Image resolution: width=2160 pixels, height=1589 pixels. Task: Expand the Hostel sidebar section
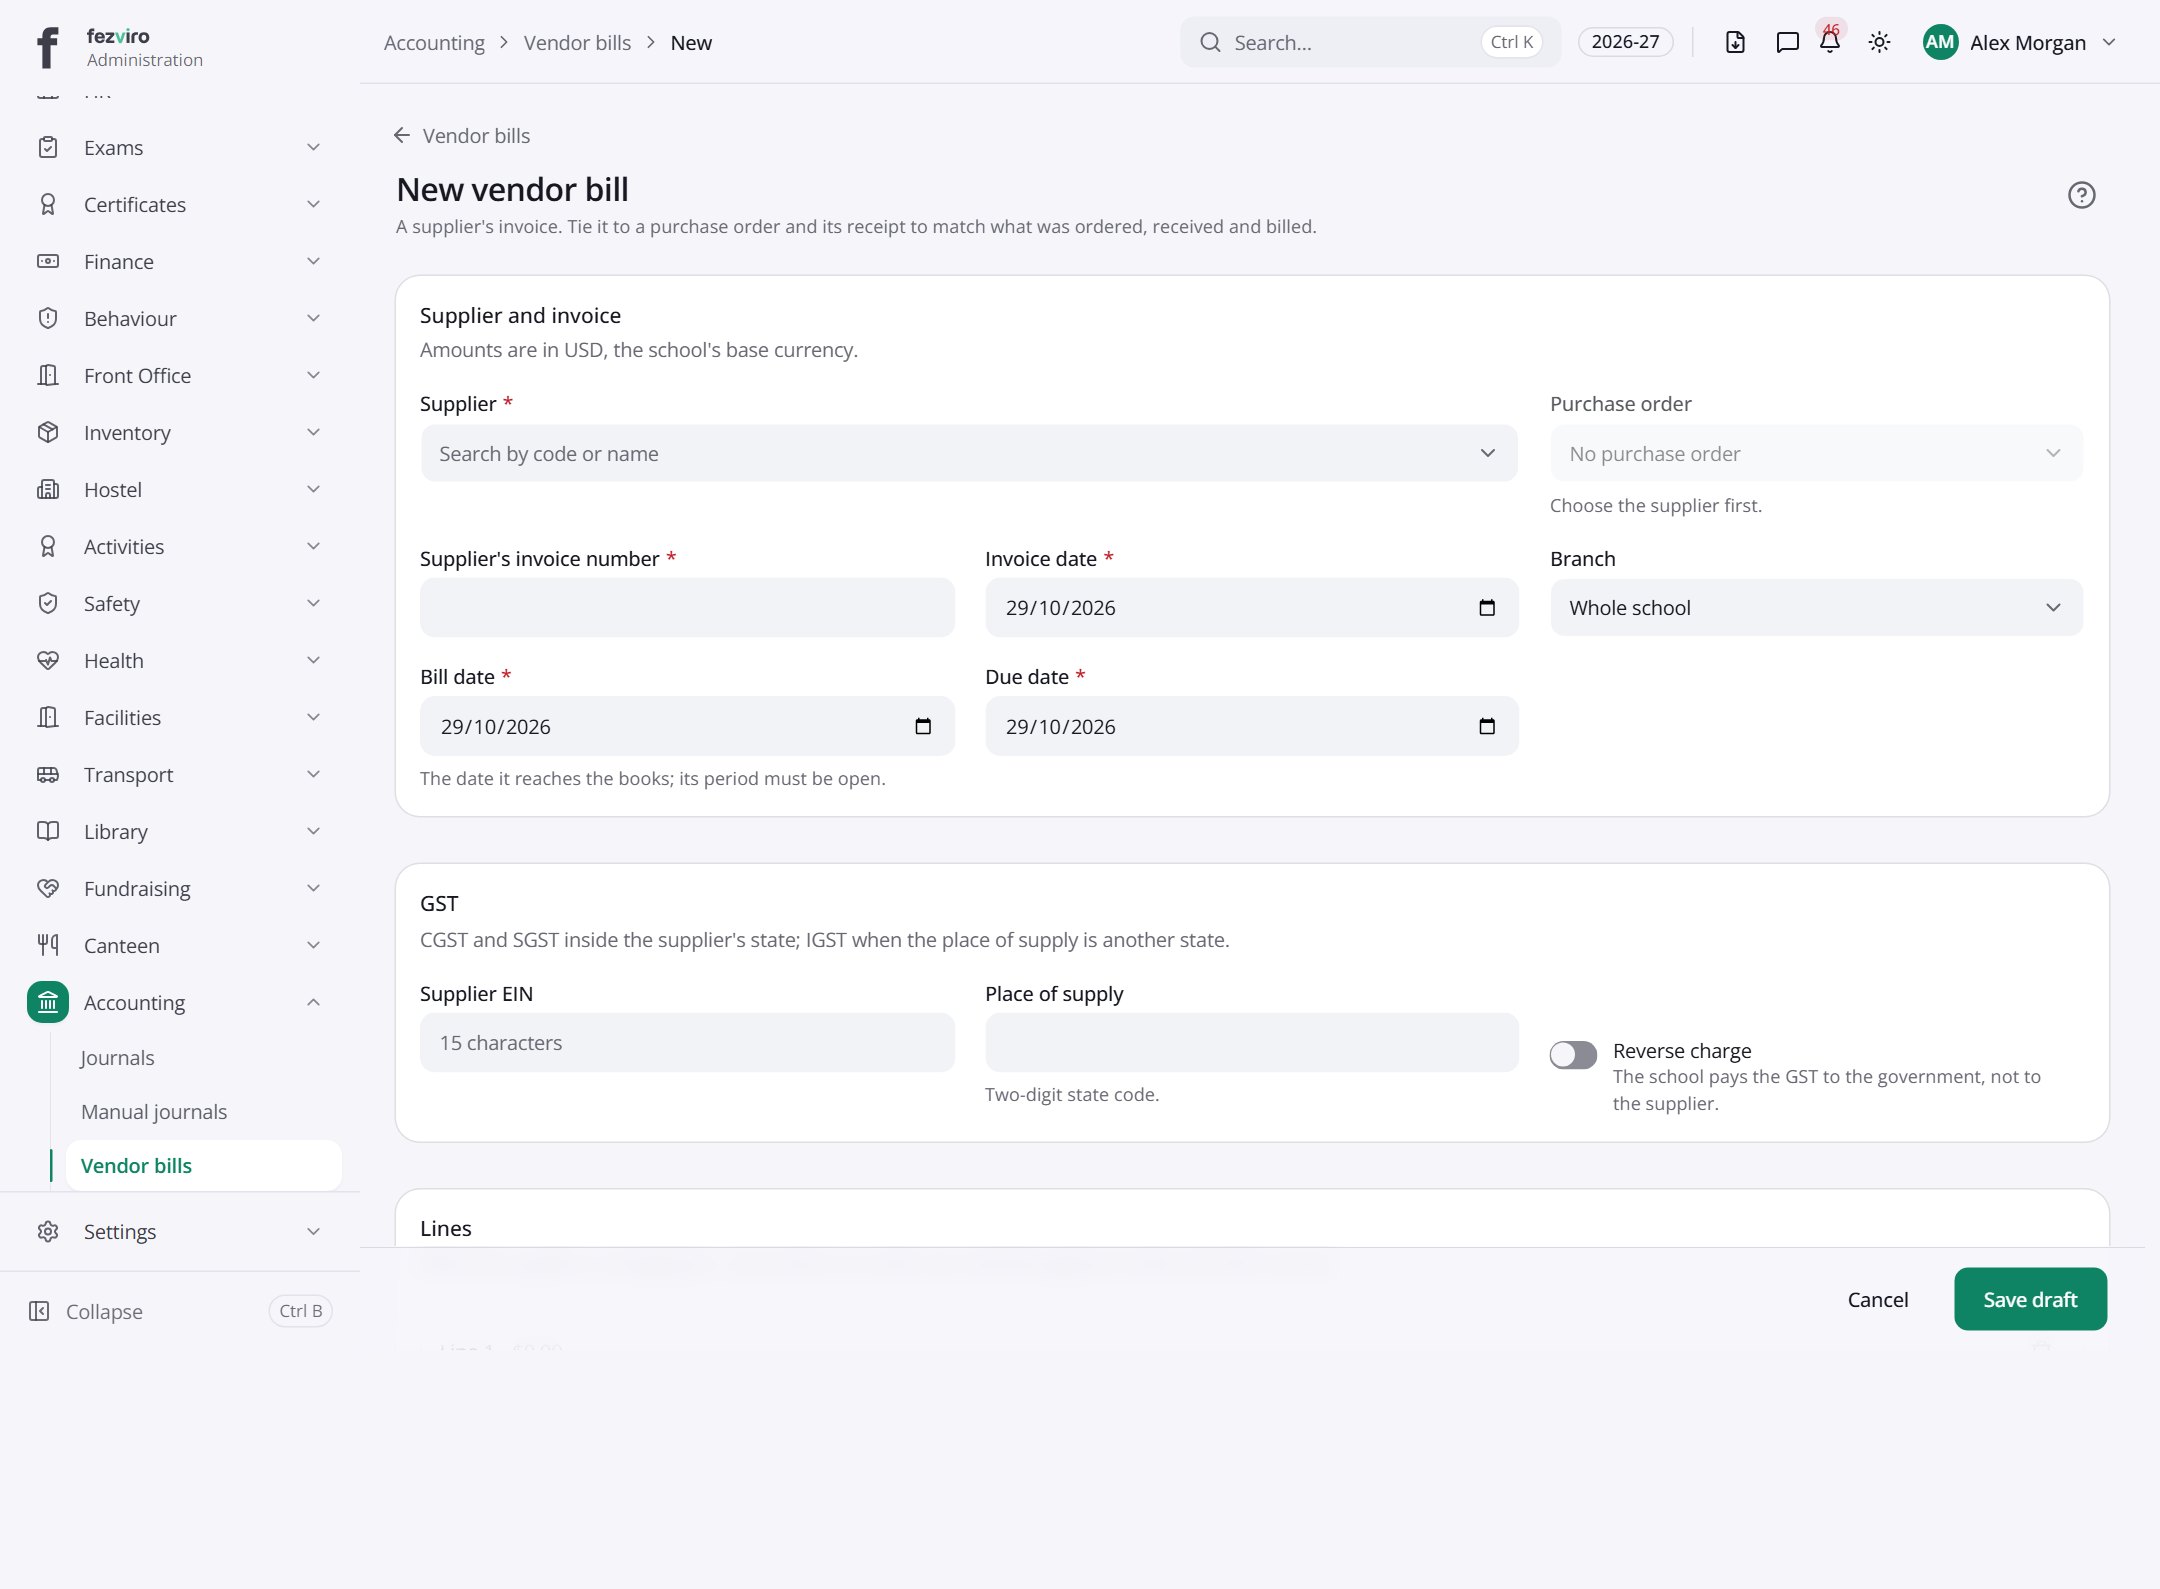313,489
